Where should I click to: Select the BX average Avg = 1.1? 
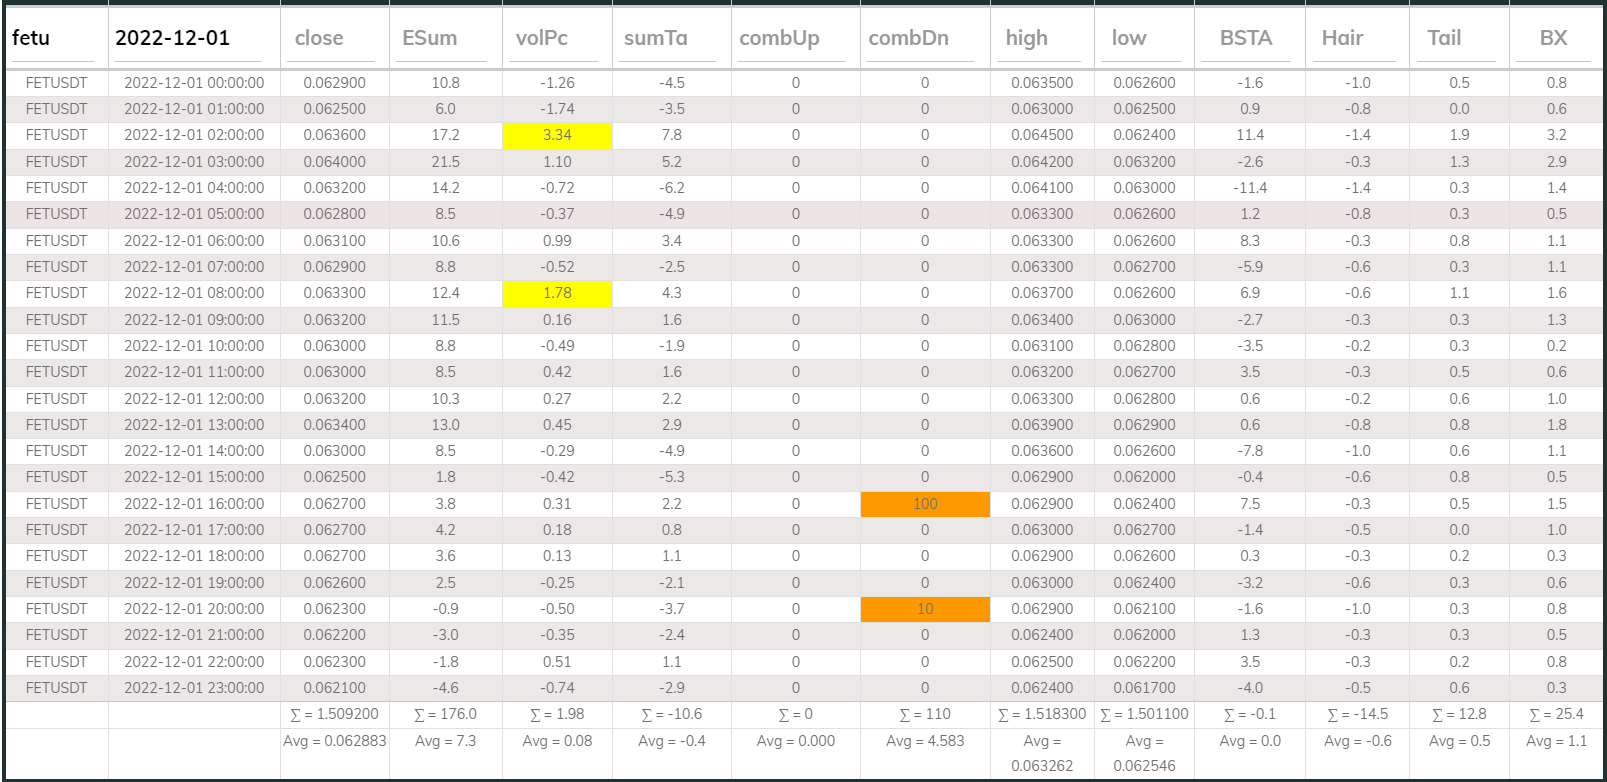click(x=1557, y=741)
